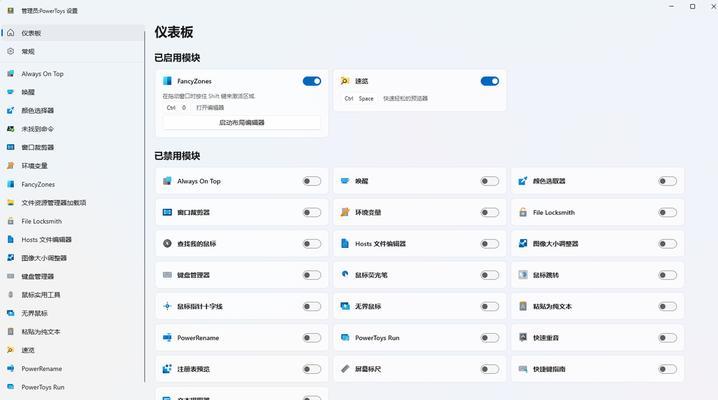Open the 鼠标指针十字线 module card
Viewport: 718px width, 400px height.
(242, 307)
